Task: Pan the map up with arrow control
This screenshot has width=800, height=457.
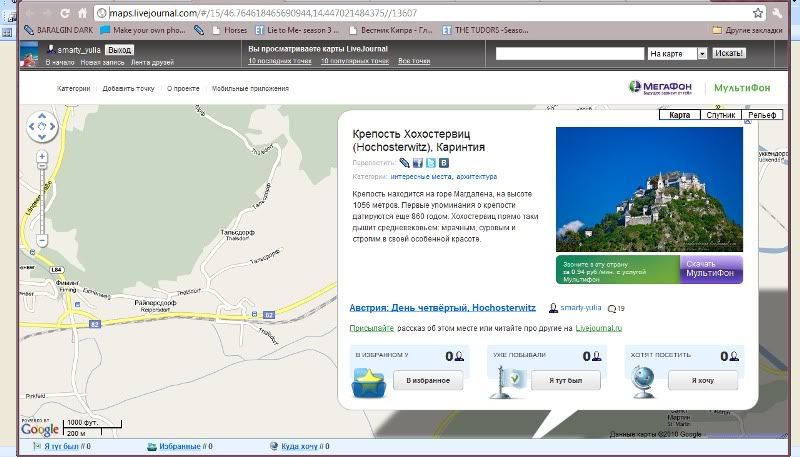Action: (42, 116)
